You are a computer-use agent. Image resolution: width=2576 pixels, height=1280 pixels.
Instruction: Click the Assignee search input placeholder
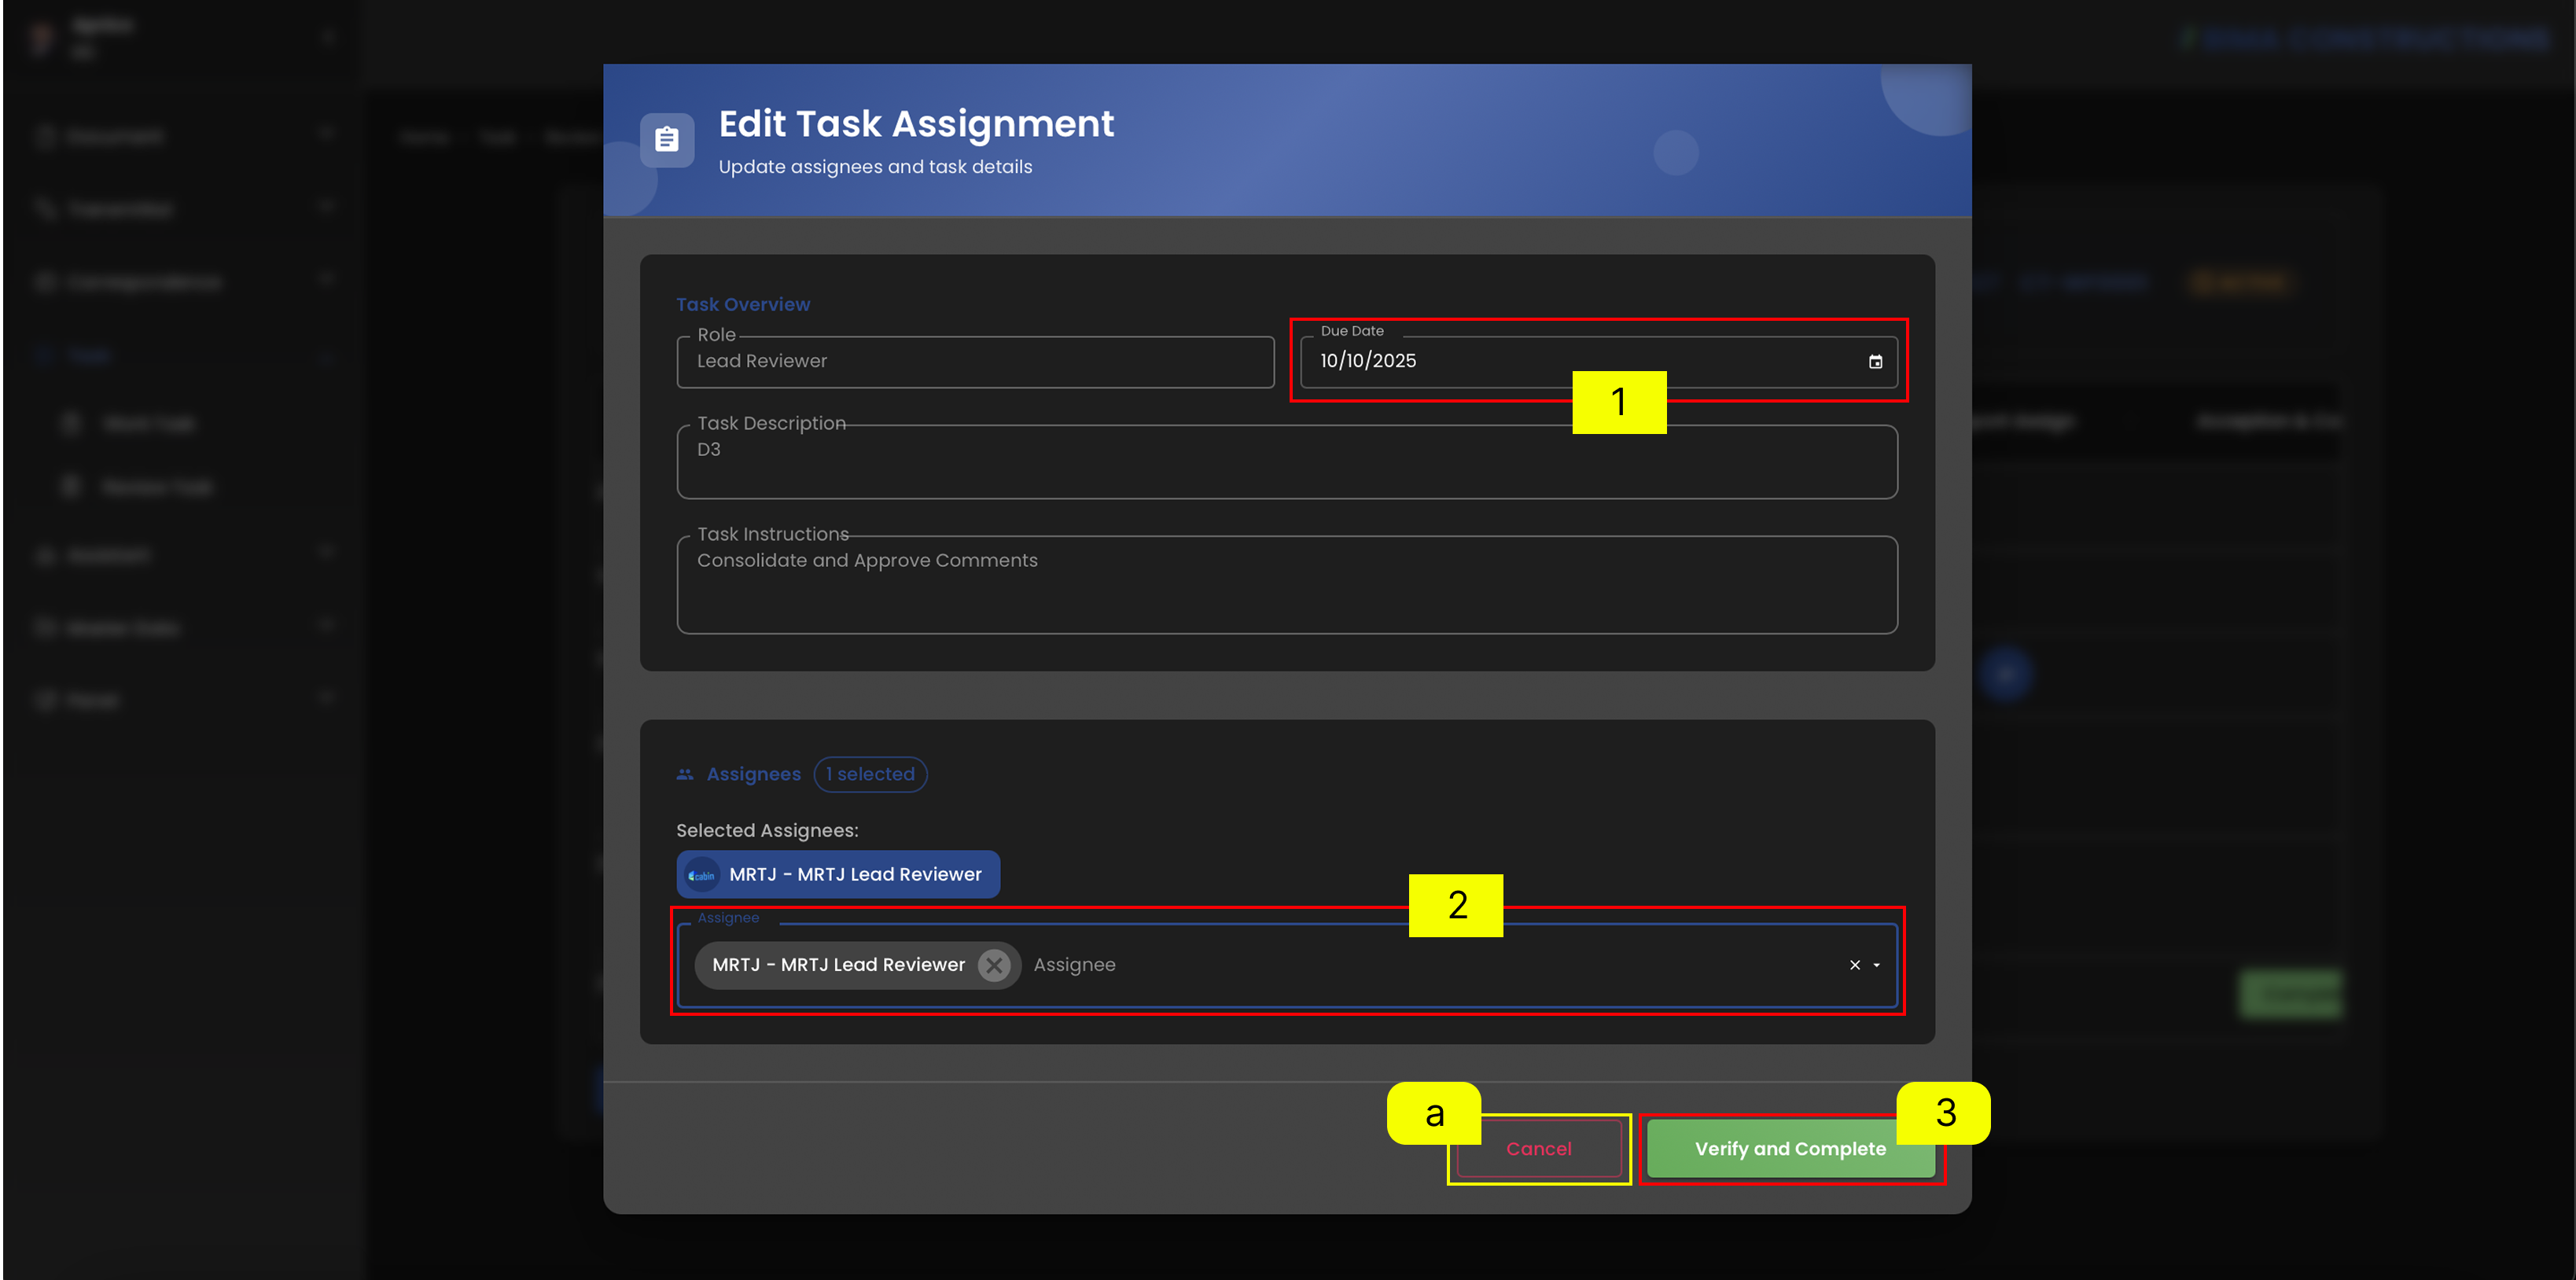pyautogui.click(x=1074, y=965)
